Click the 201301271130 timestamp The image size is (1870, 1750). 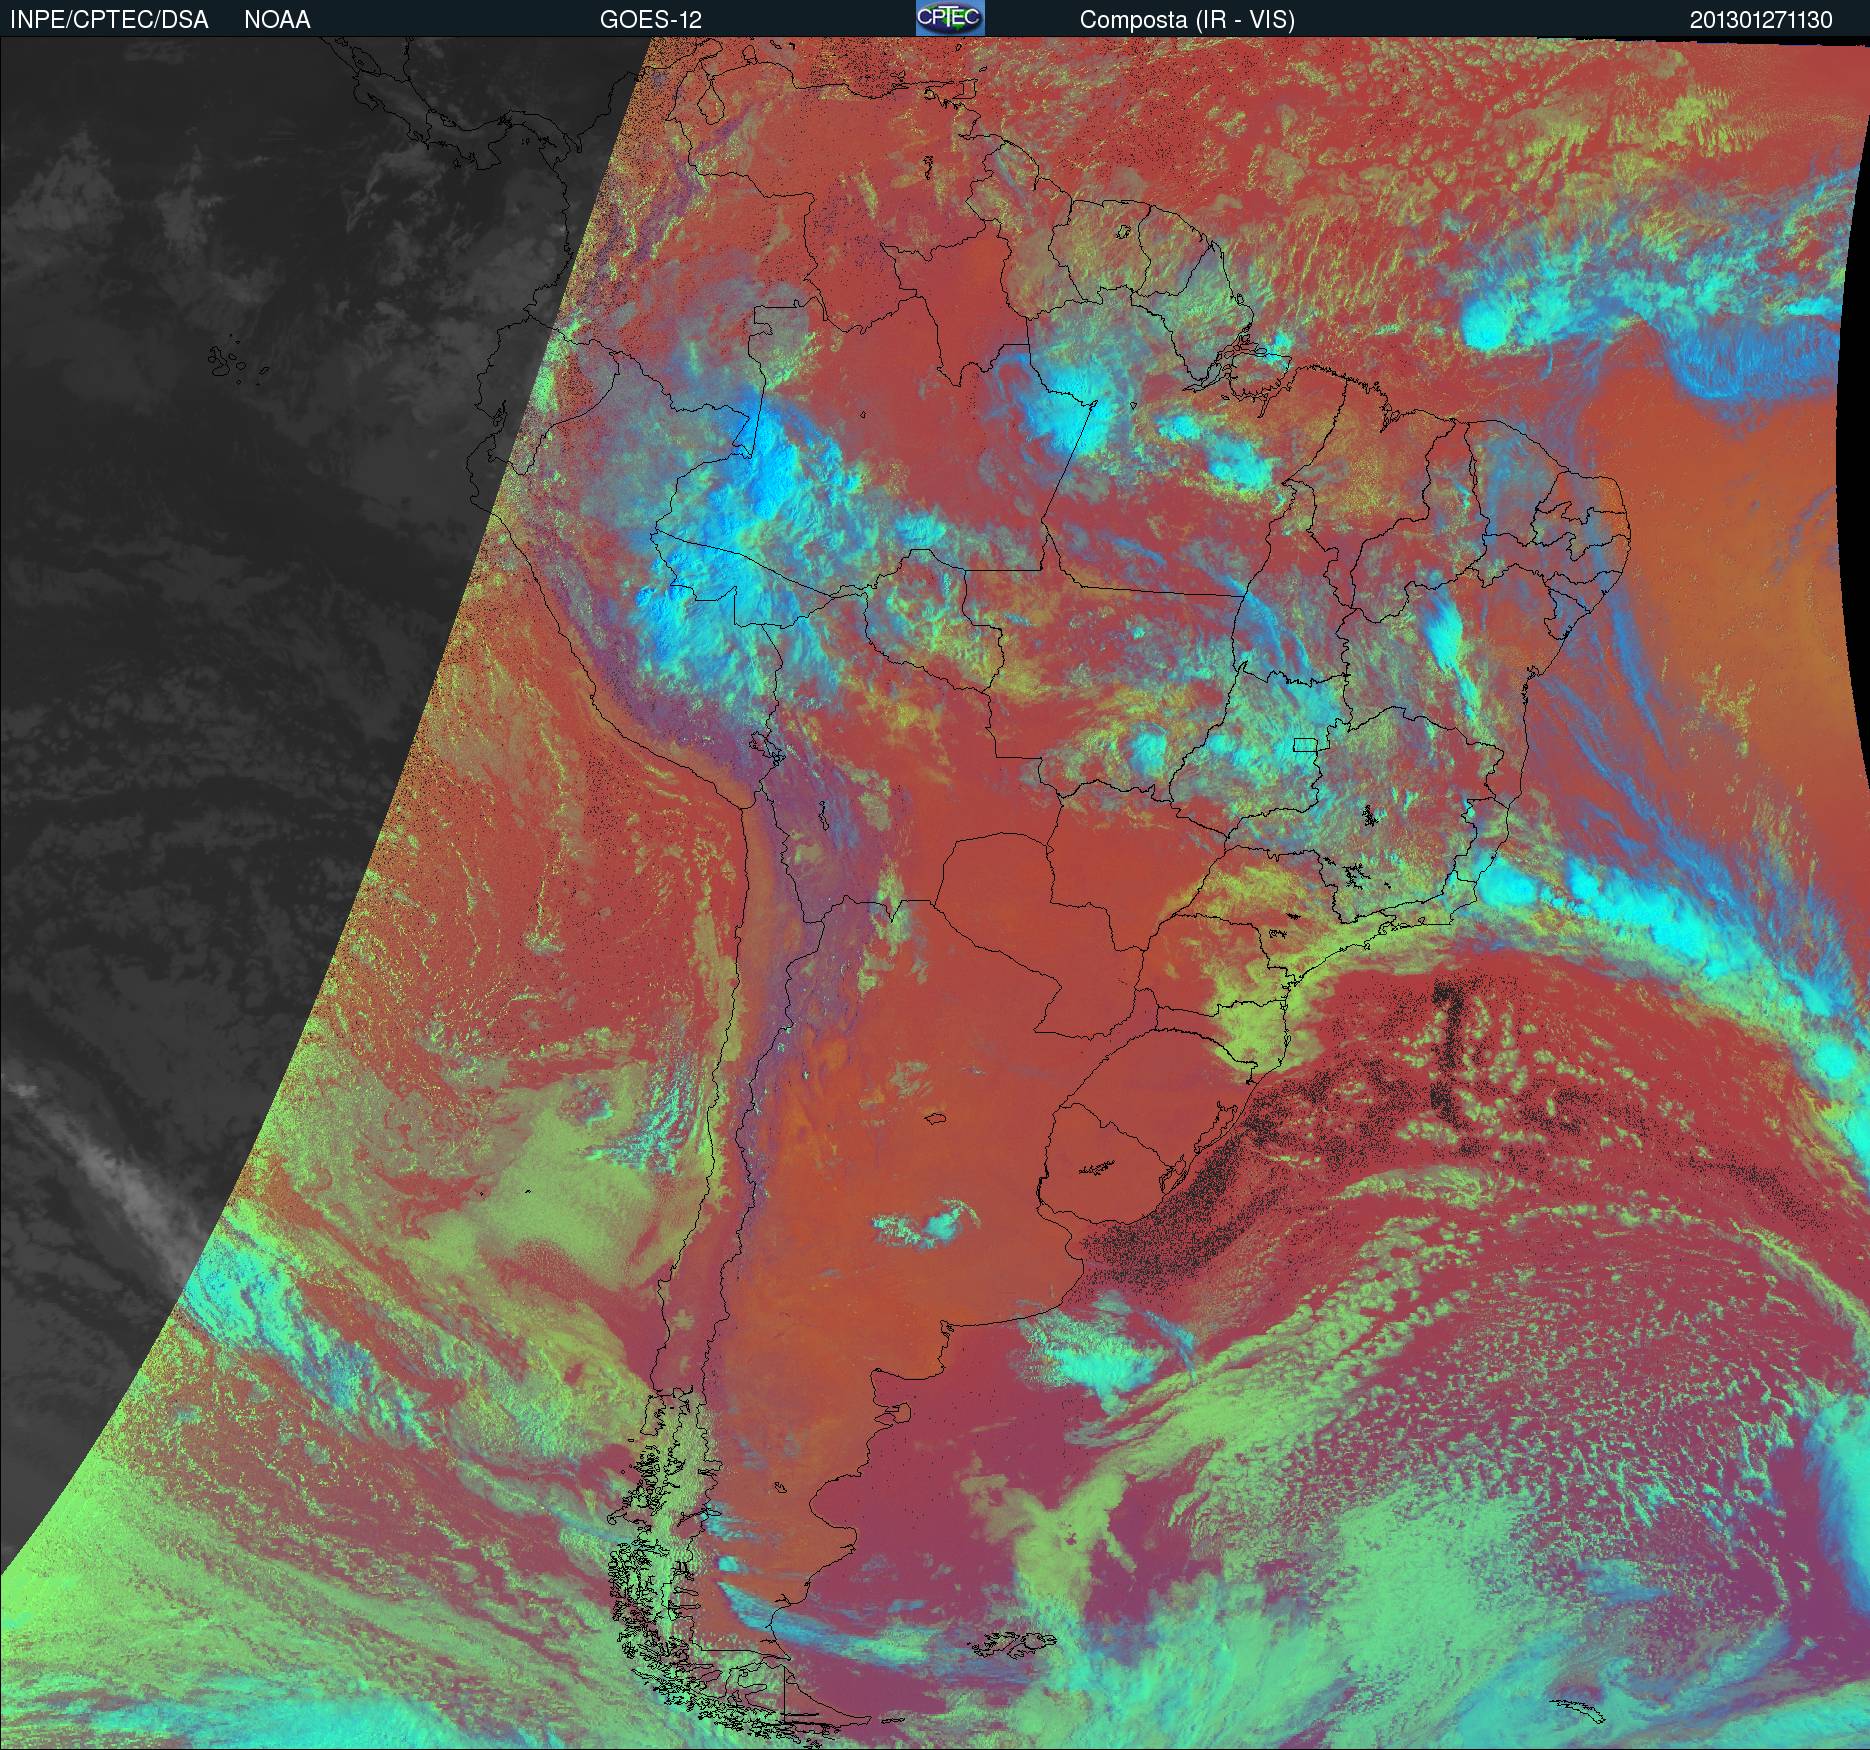pyautogui.click(x=1761, y=20)
